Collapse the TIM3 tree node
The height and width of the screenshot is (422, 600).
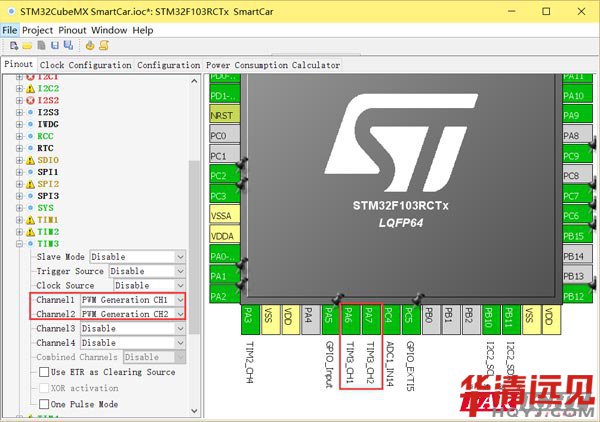tap(19, 244)
